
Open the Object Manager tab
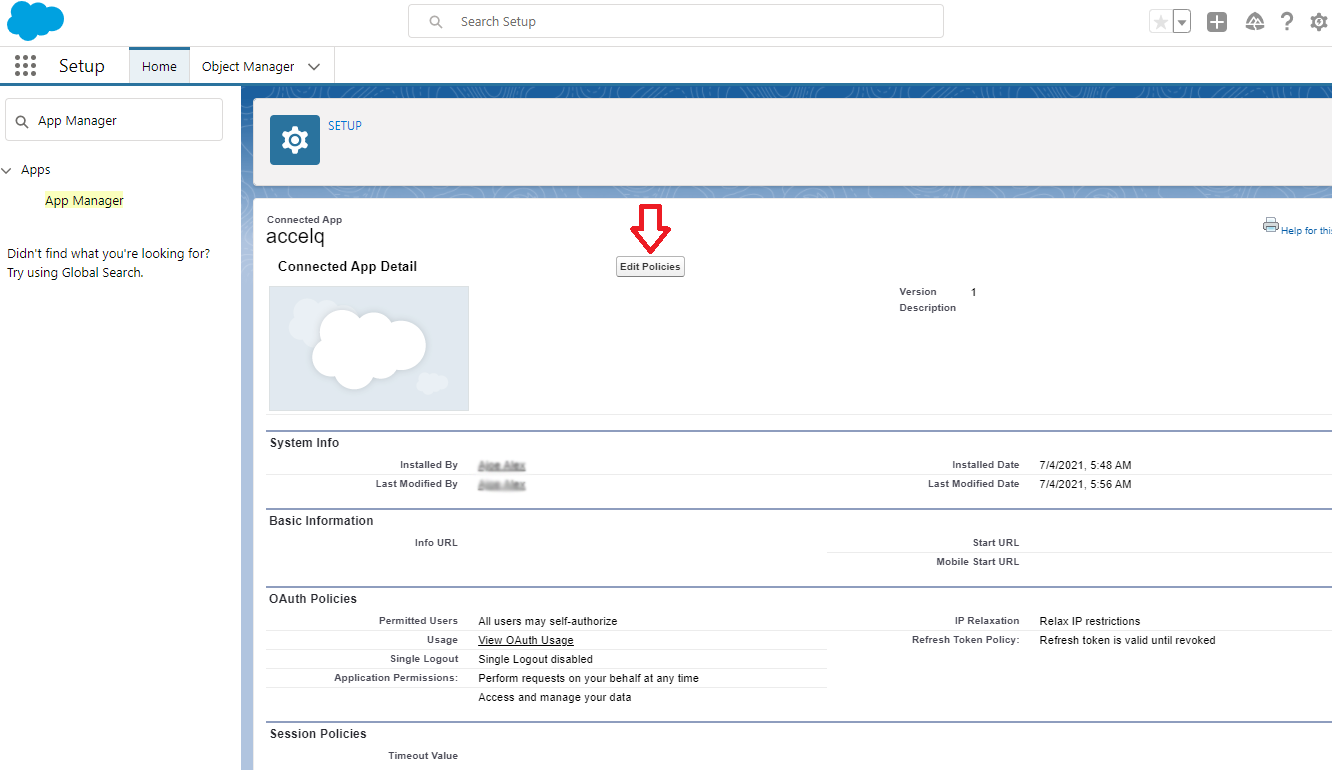pyautogui.click(x=248, y=66)
